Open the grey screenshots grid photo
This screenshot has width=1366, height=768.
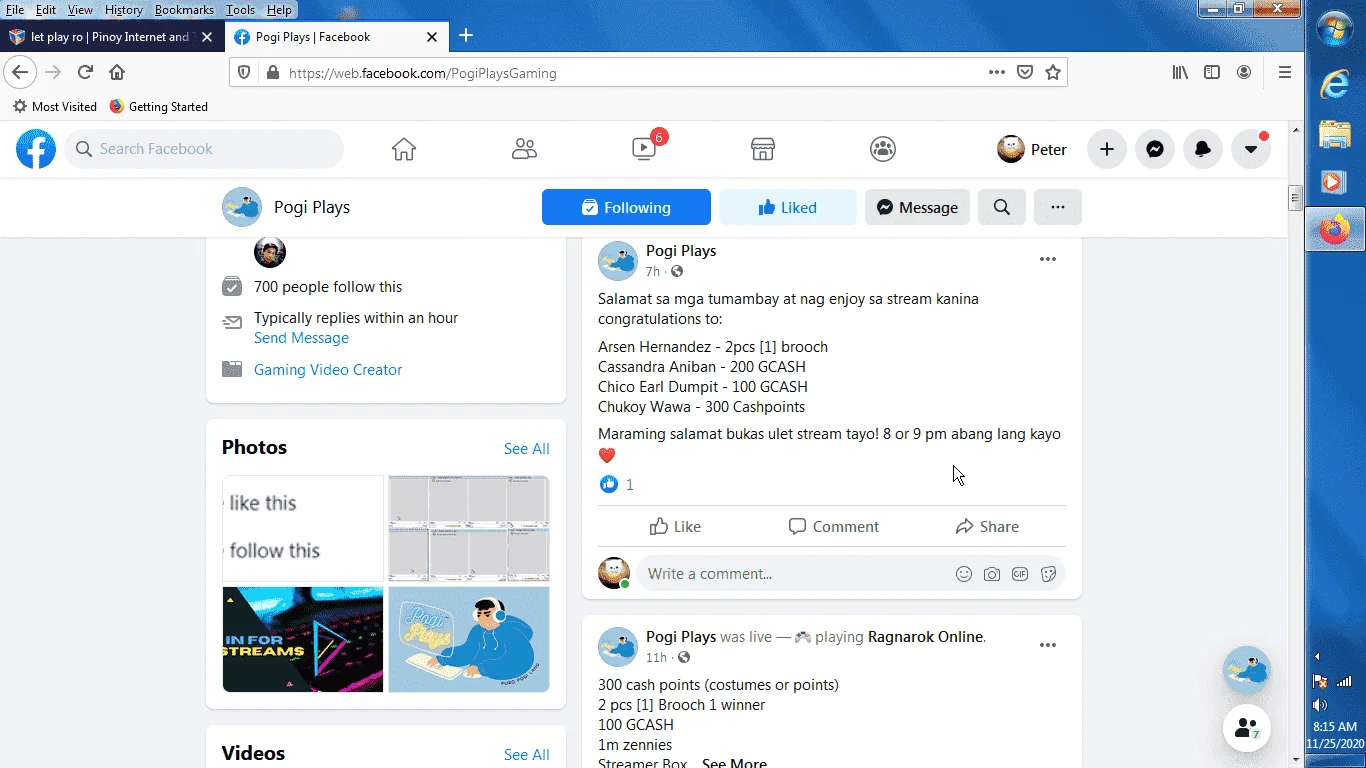[469, 529]
